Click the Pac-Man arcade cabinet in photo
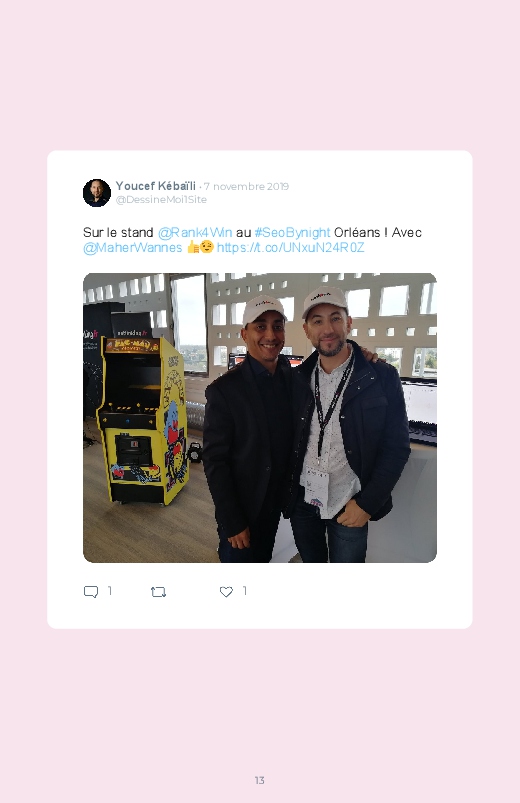 click(143, 420)
